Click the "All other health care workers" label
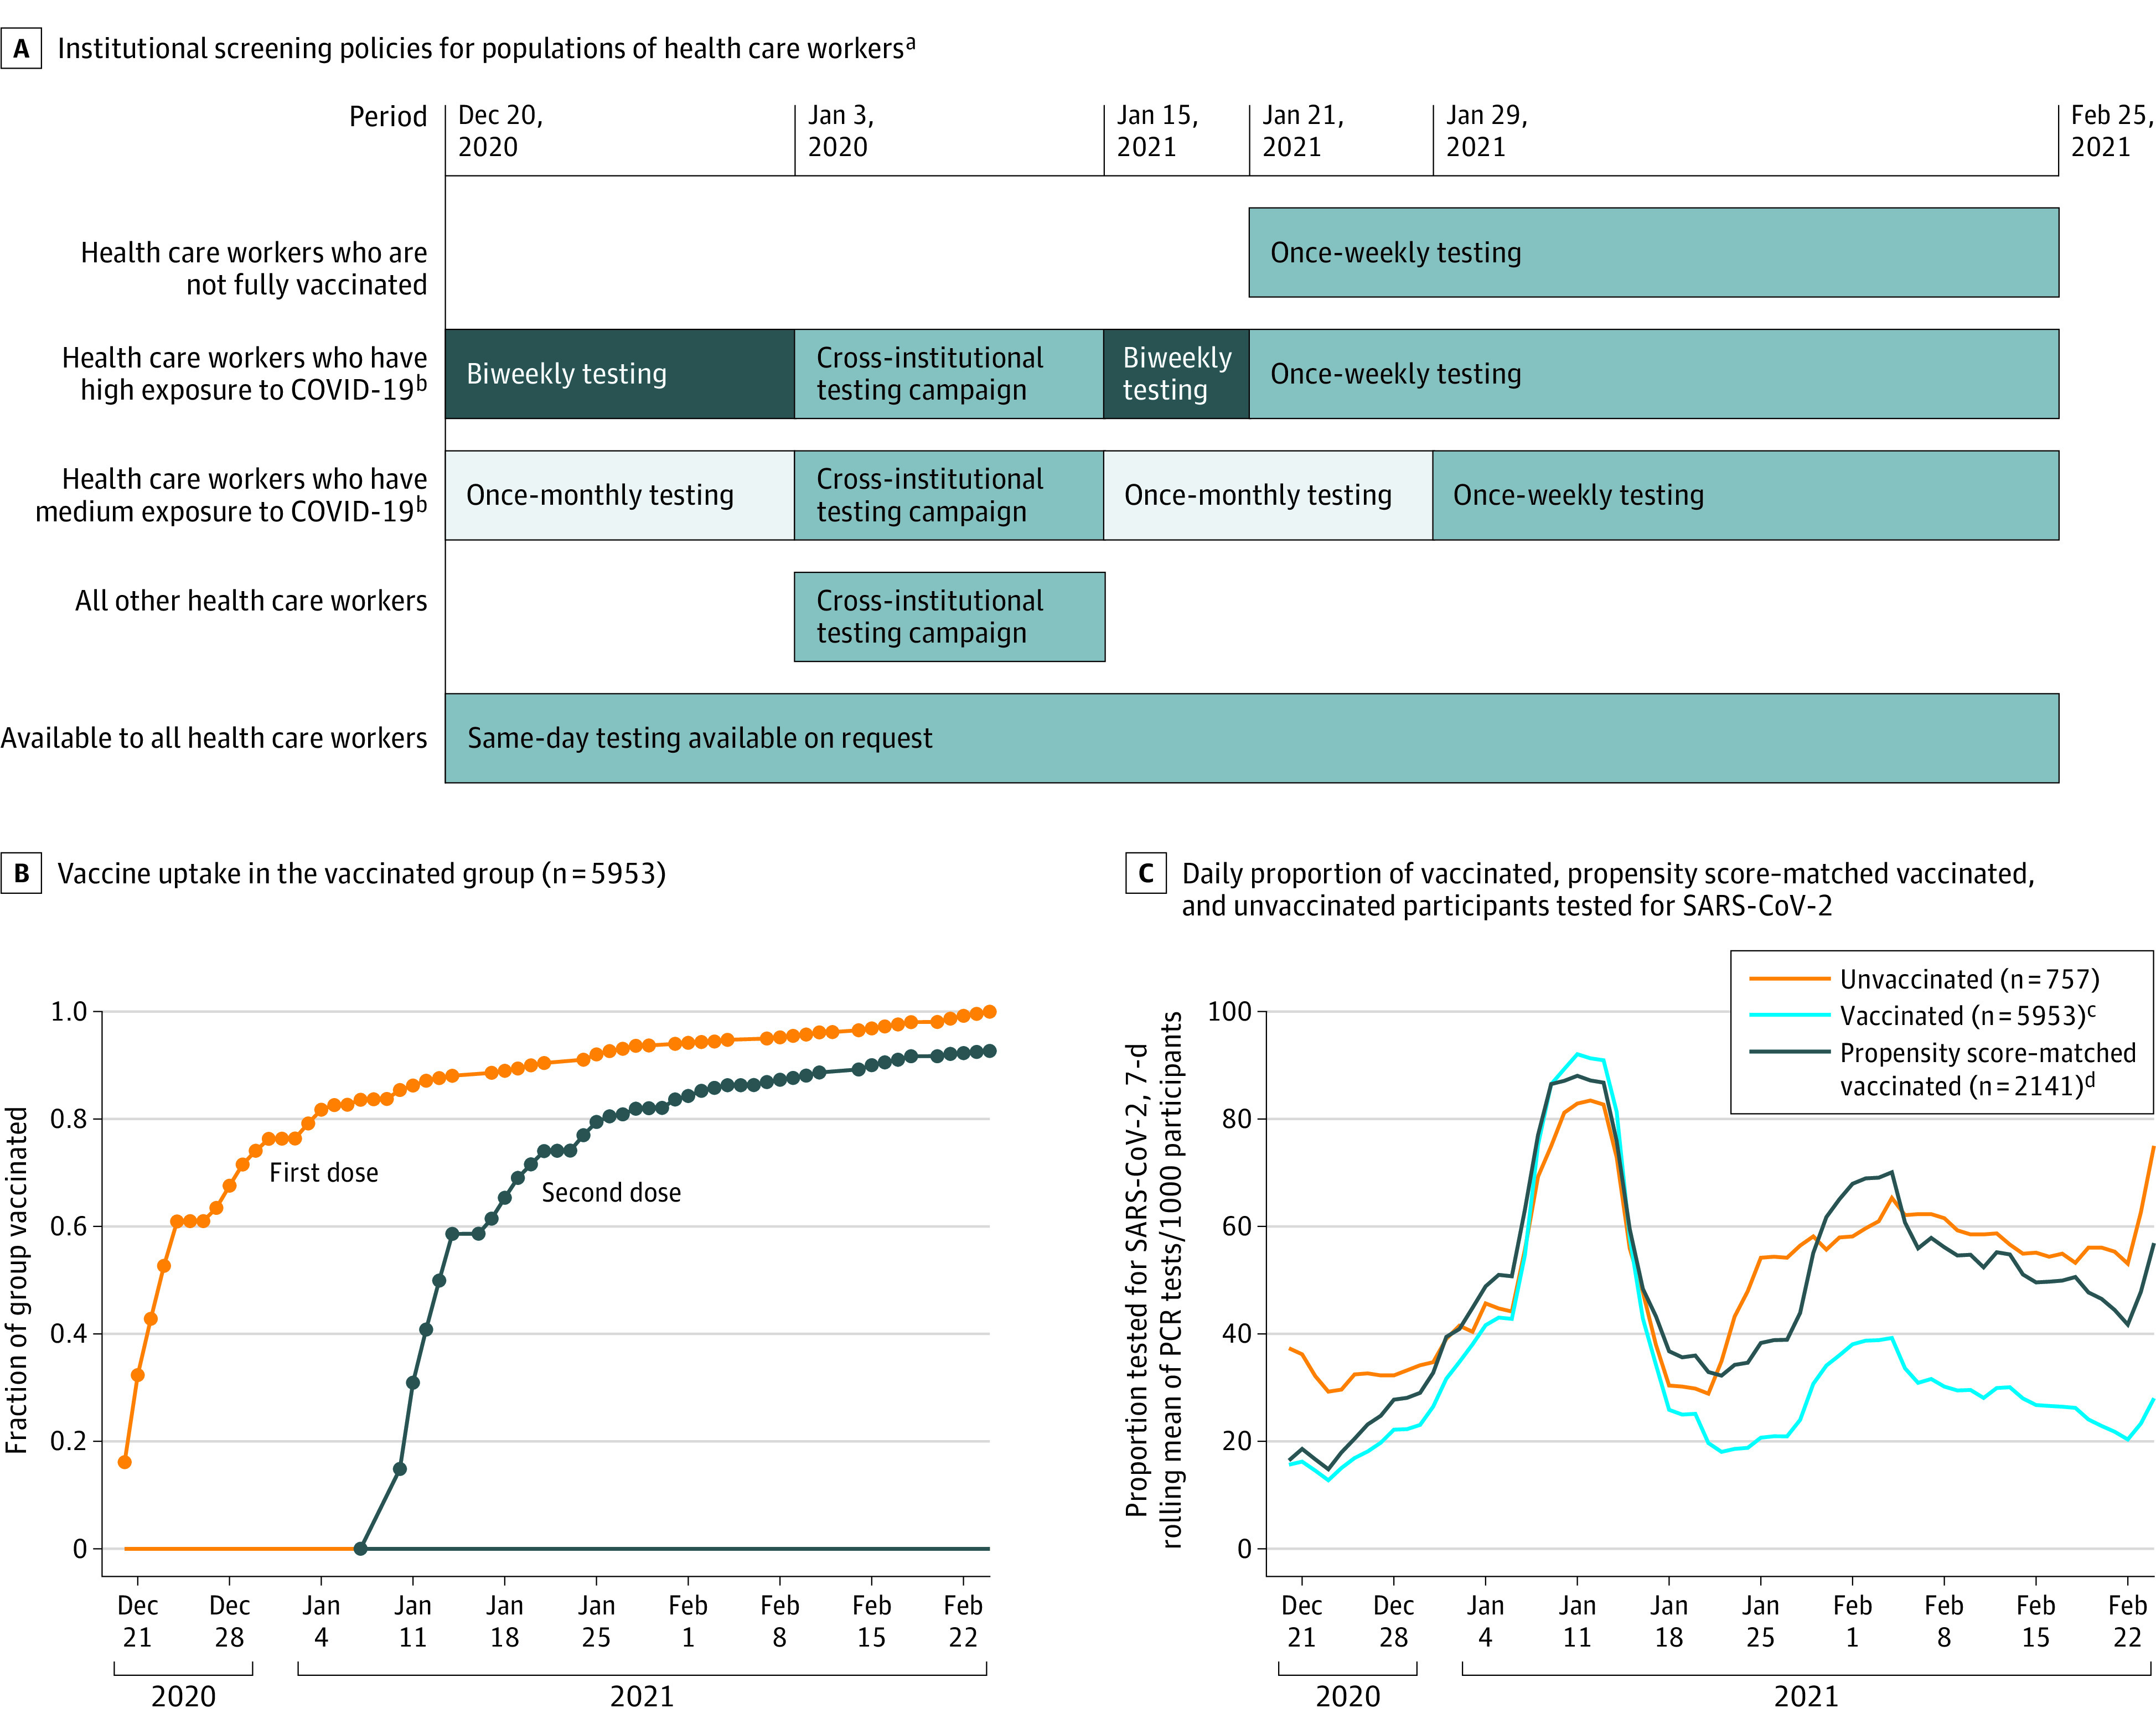This screenshot has height=1734, width=2156. pyautogui.click(x=251, y=601)
